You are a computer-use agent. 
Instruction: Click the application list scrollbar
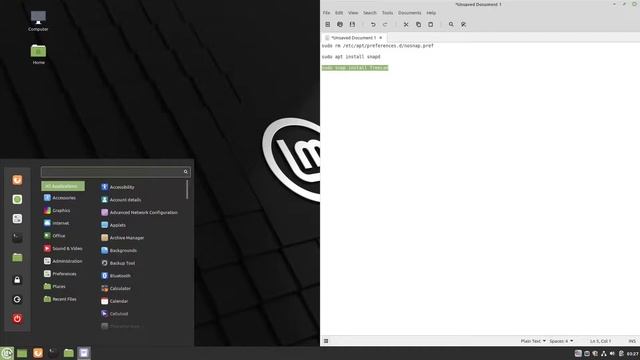point(187,190)
